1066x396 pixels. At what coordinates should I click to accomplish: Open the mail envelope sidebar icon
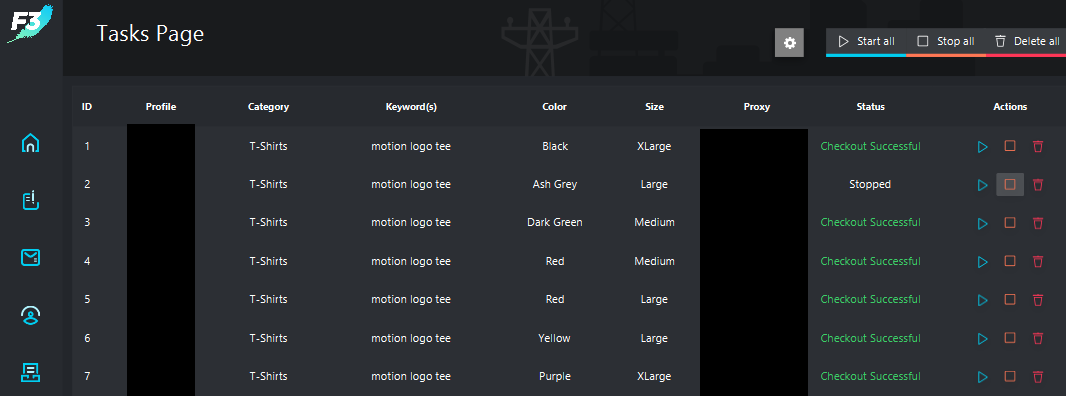31,257
